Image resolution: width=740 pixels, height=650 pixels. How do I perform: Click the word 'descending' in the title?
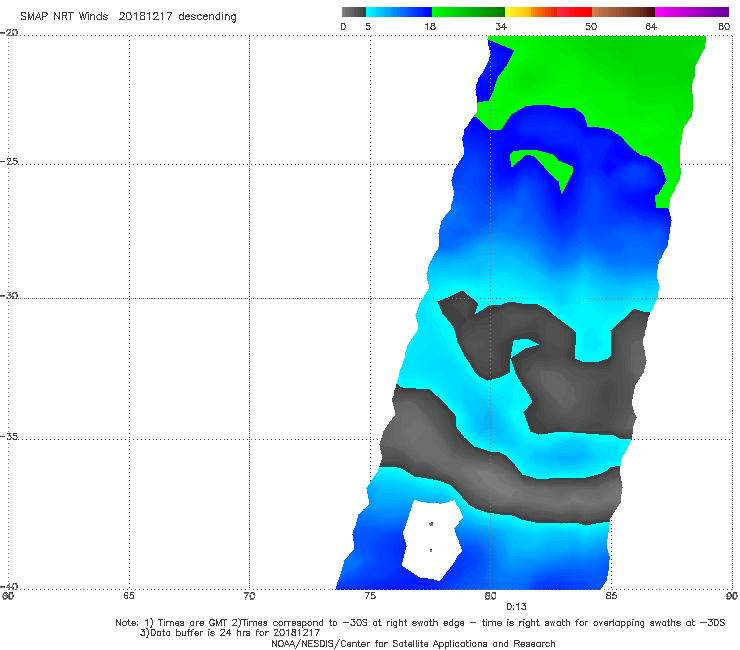207,17
